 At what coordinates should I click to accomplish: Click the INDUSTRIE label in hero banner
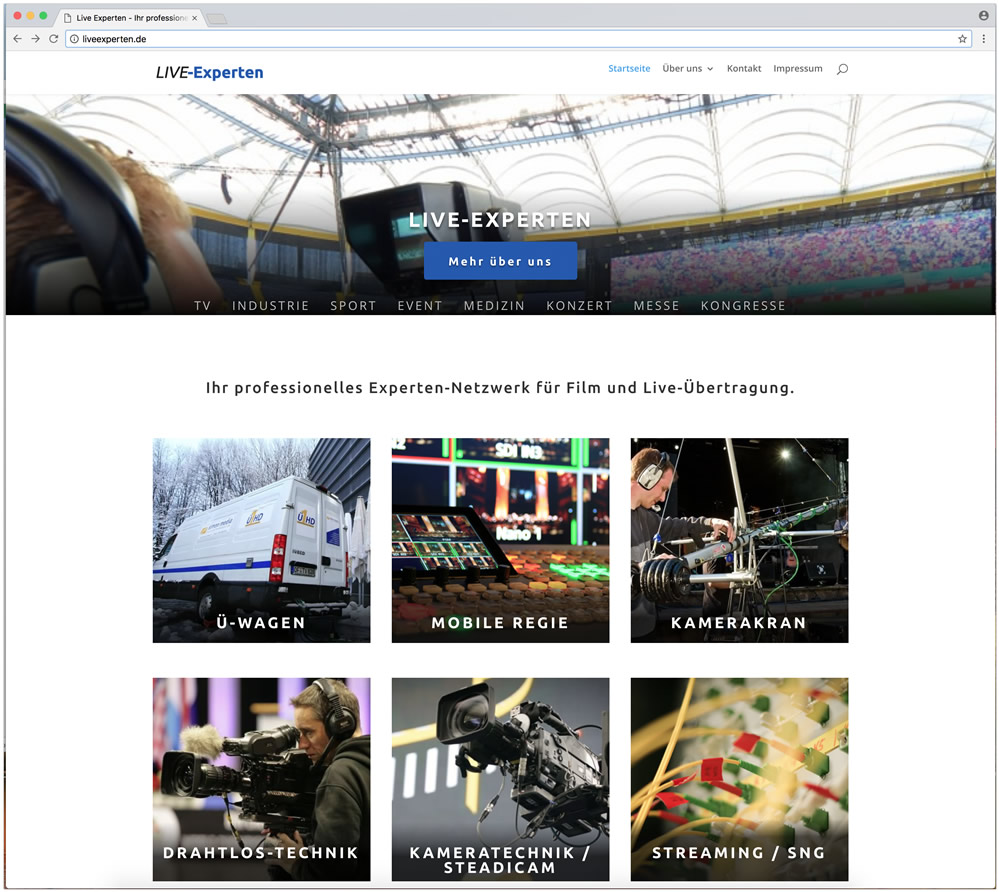point(270,306)
